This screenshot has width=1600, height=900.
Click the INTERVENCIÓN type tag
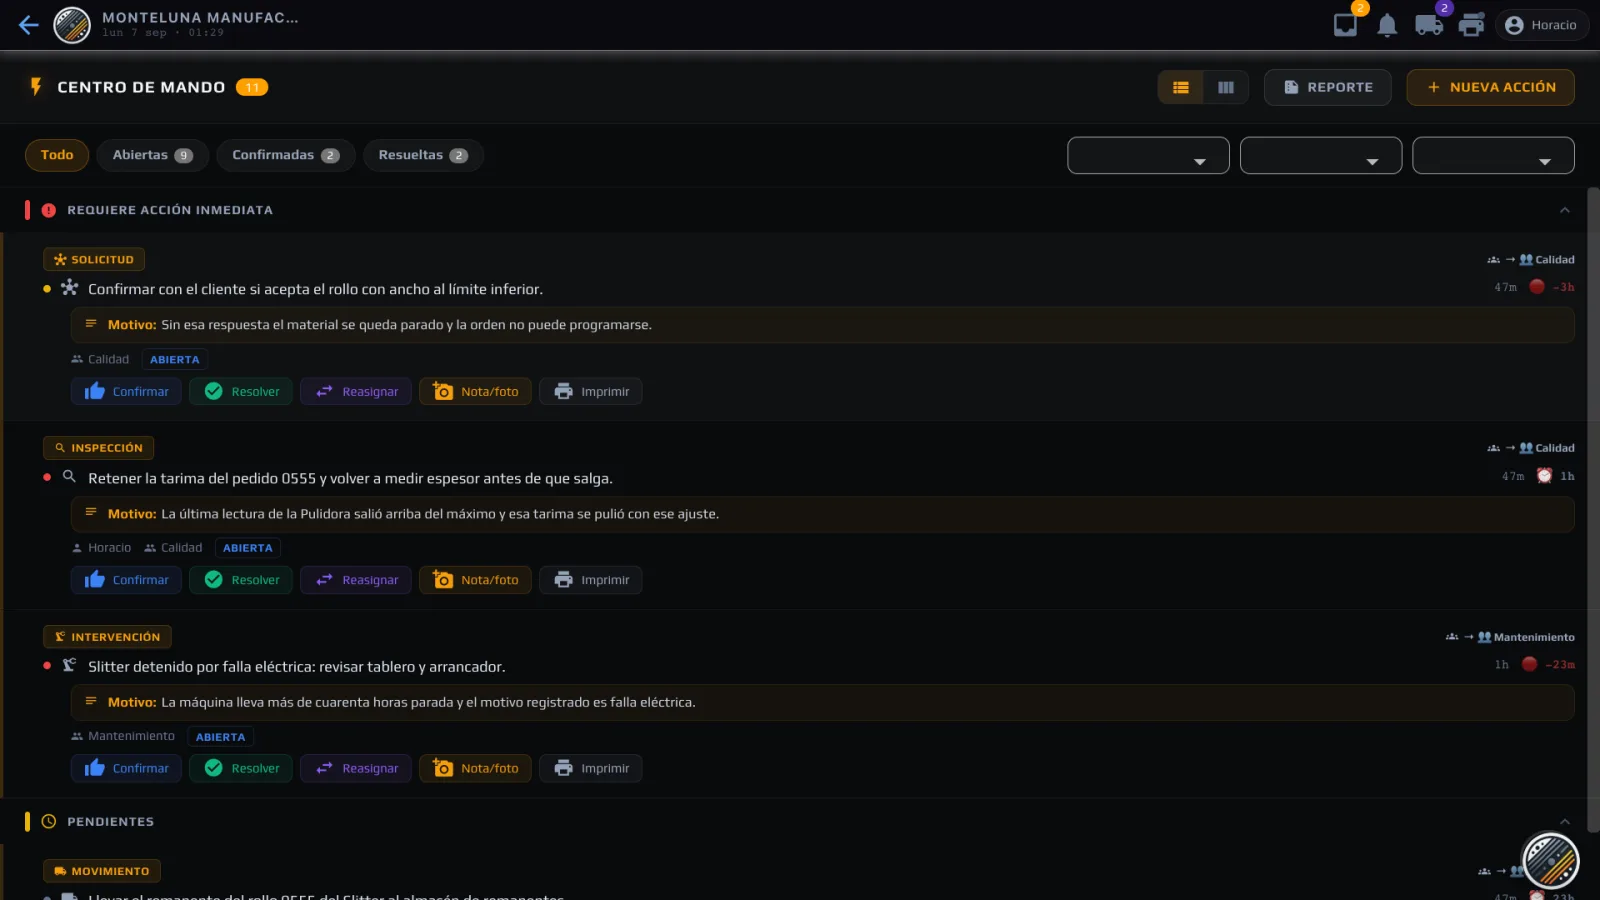pos(107,637)
